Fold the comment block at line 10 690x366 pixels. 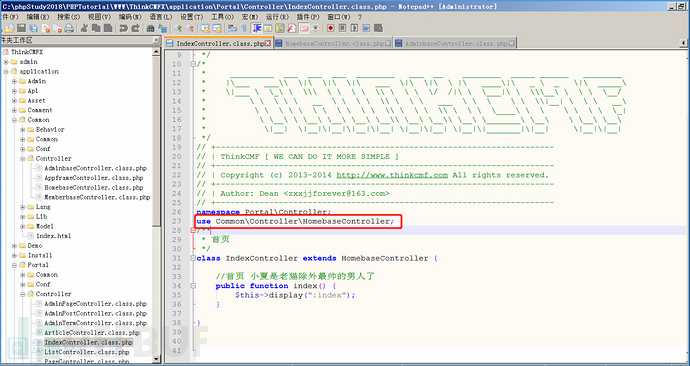[x=193, y=64]
